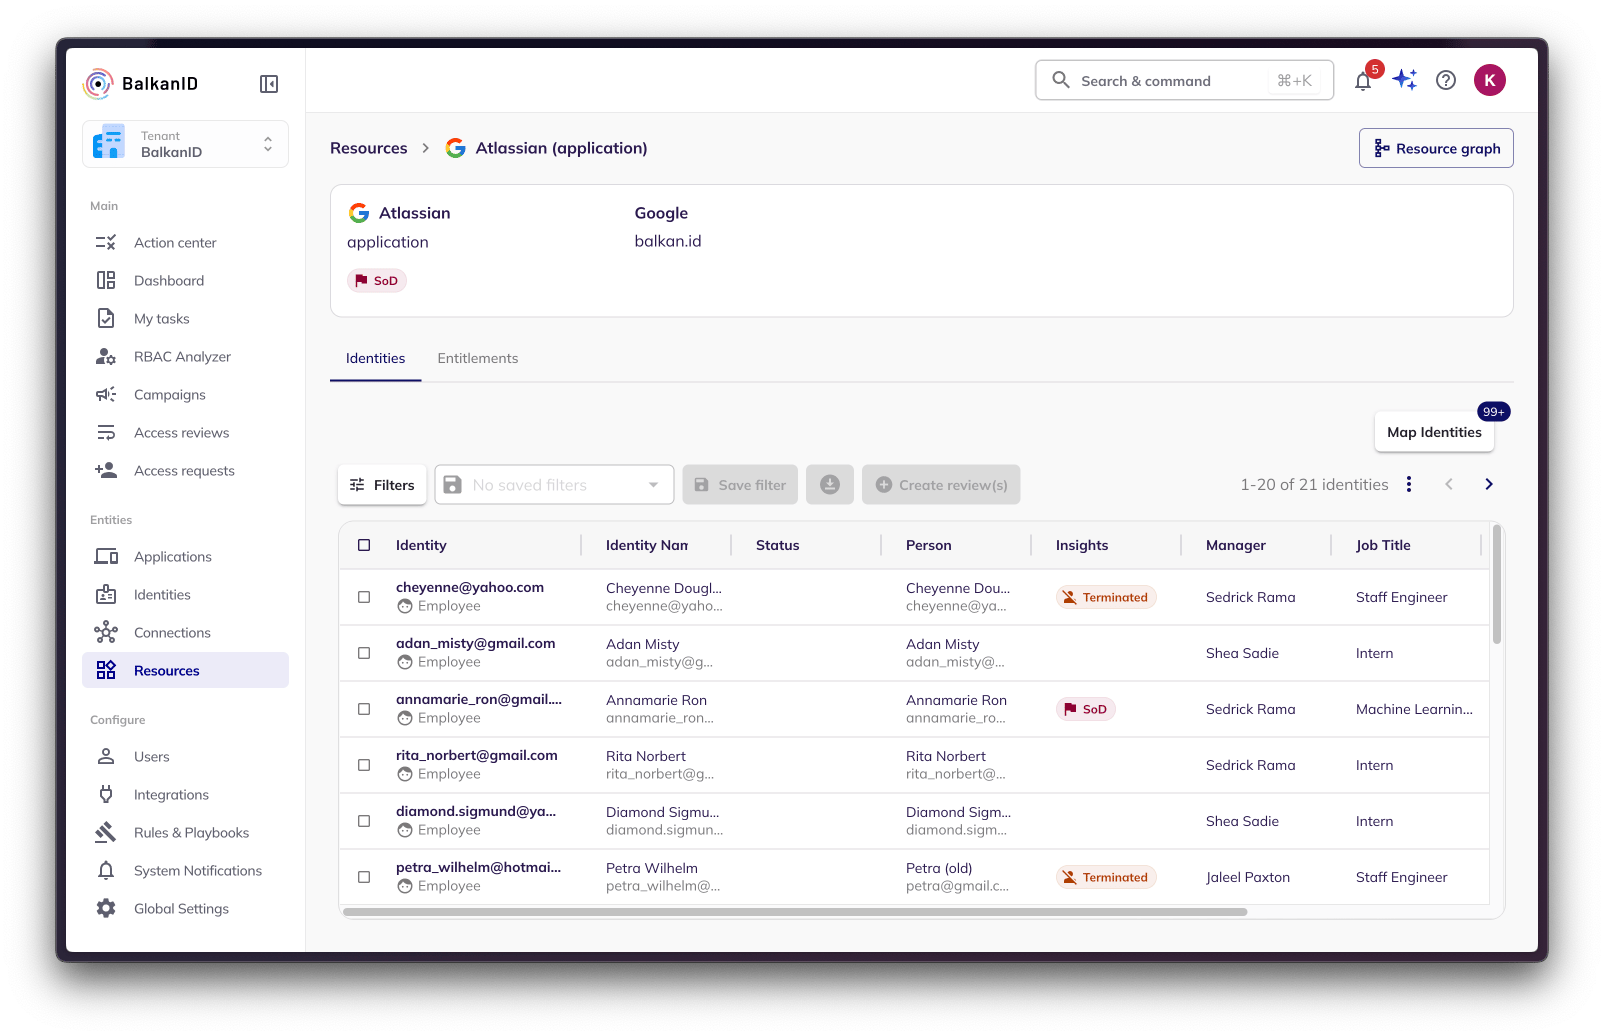
Task: Open the help question mark icon
Action: click(x=1446, y=80)
